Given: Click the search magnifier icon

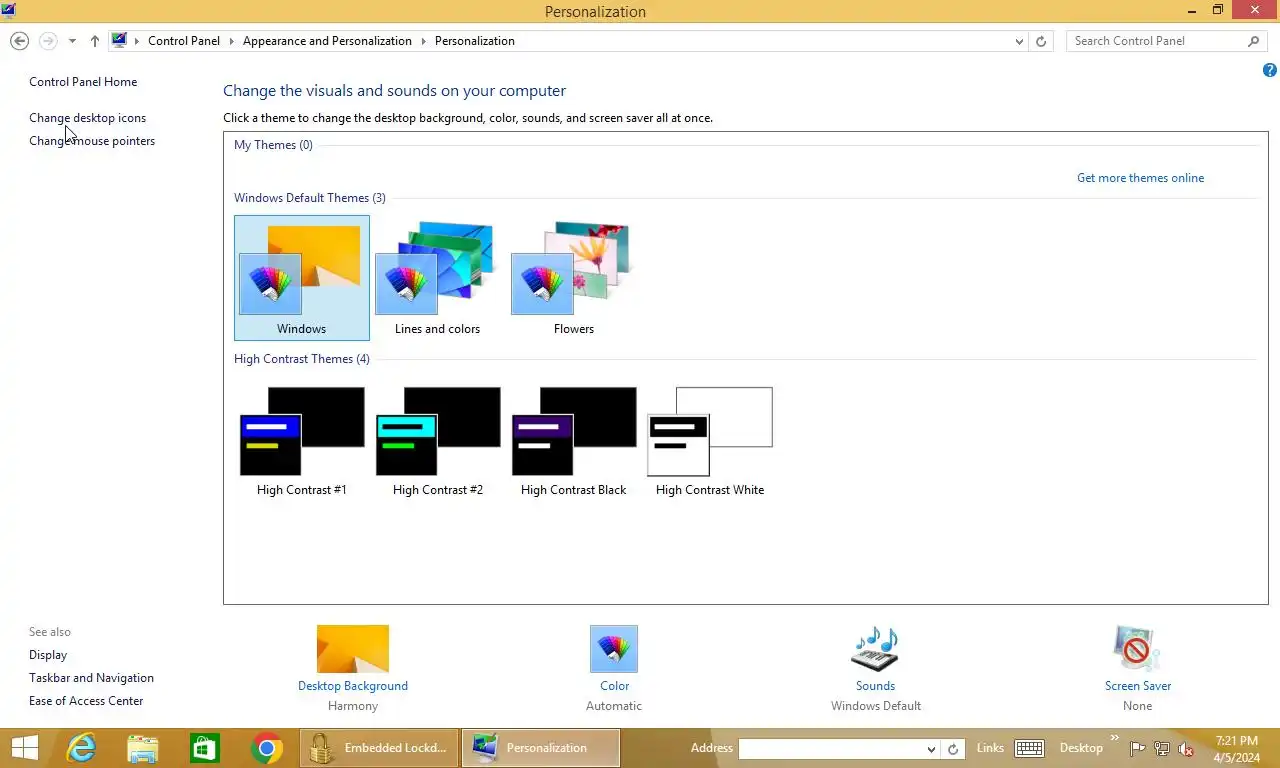Looking at the screenshot, I should pyautogui.click(x=1254, y=41).
